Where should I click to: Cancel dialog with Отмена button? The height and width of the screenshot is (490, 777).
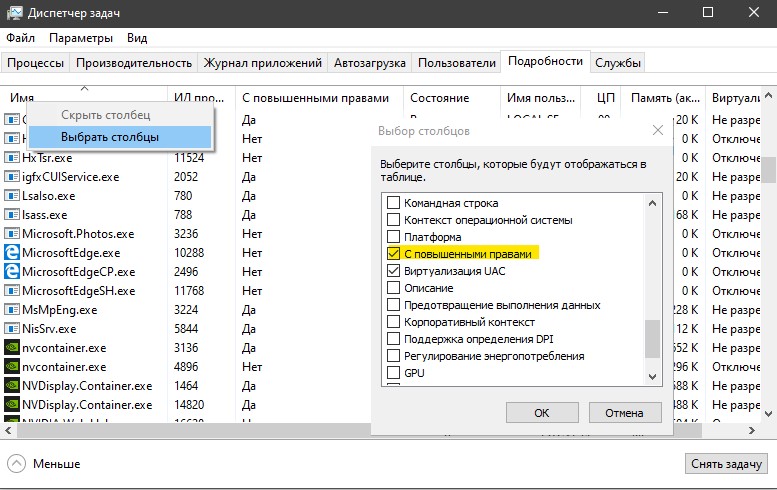click(x=625, y=413)
